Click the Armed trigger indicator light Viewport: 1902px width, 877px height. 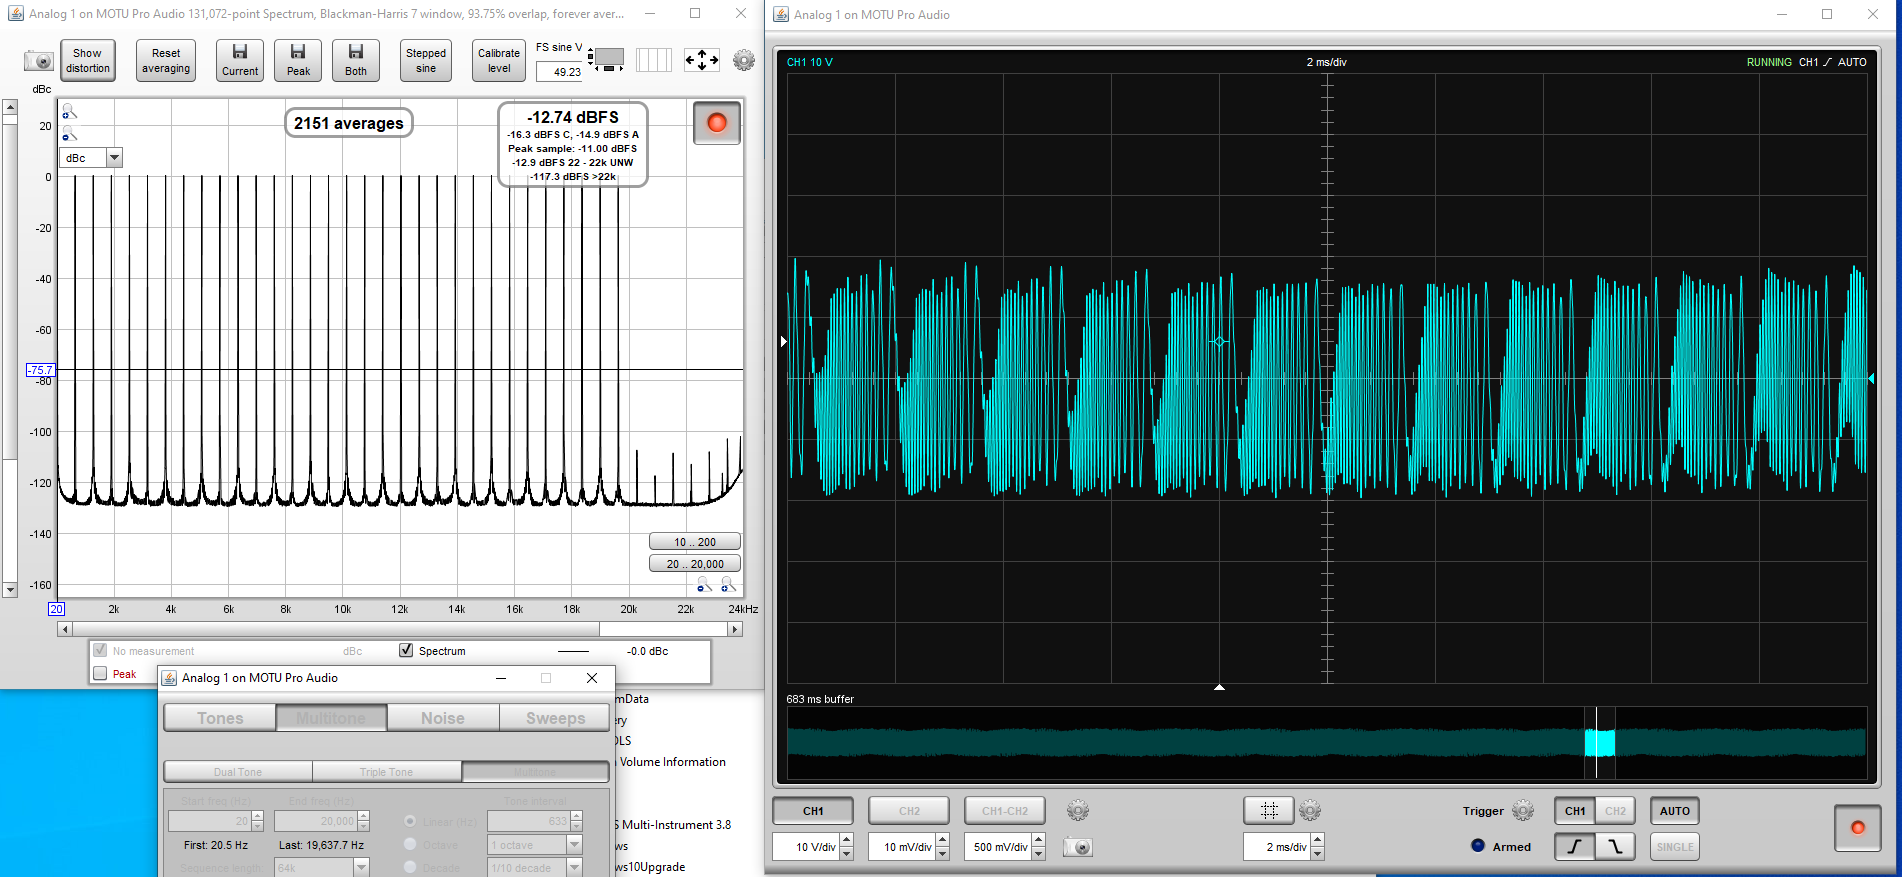[1478, 845]
